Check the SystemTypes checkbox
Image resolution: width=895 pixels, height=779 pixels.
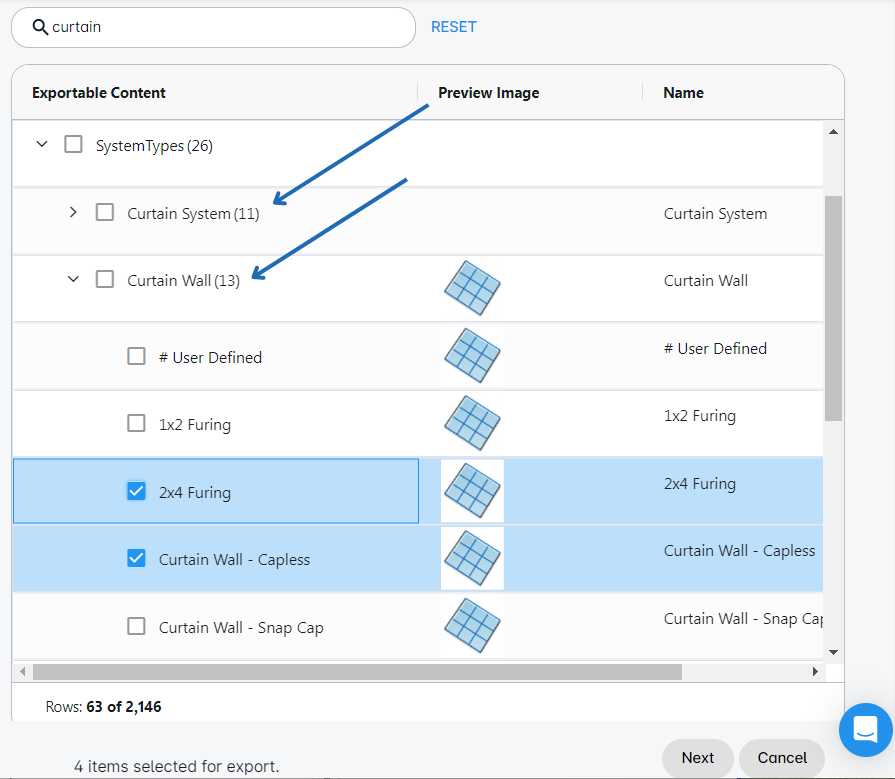(x=73, y=145)
